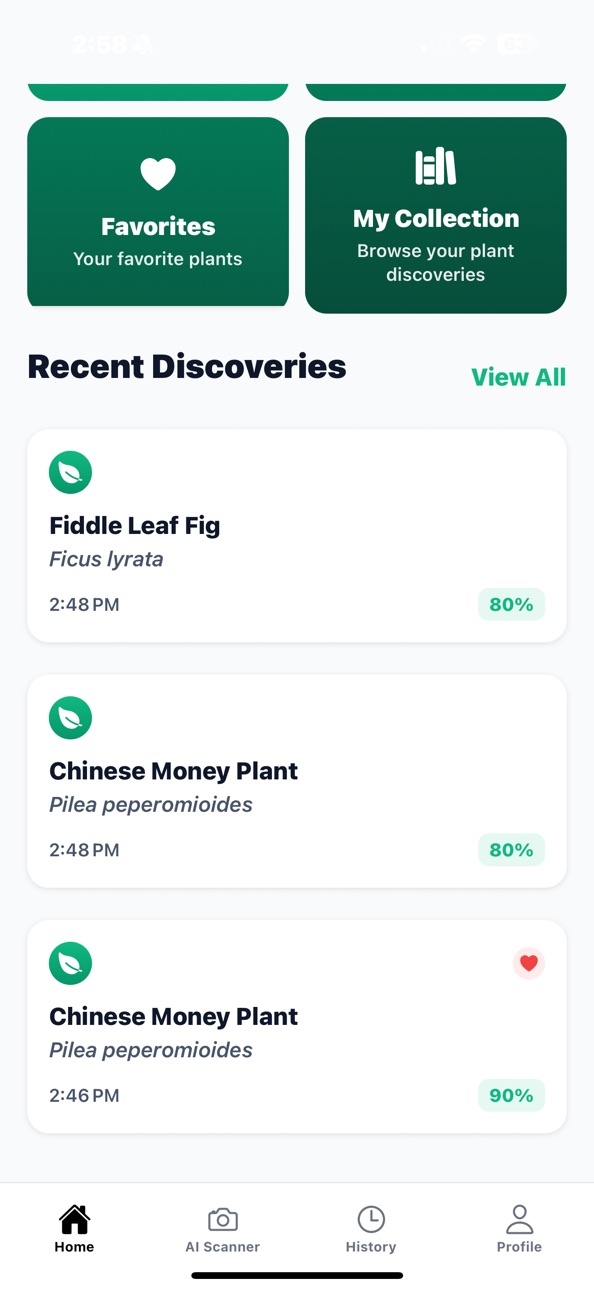This screenshot has height=1290, width=594.
Task: Open the History clock tab
Action: (x=371, y=1229)
